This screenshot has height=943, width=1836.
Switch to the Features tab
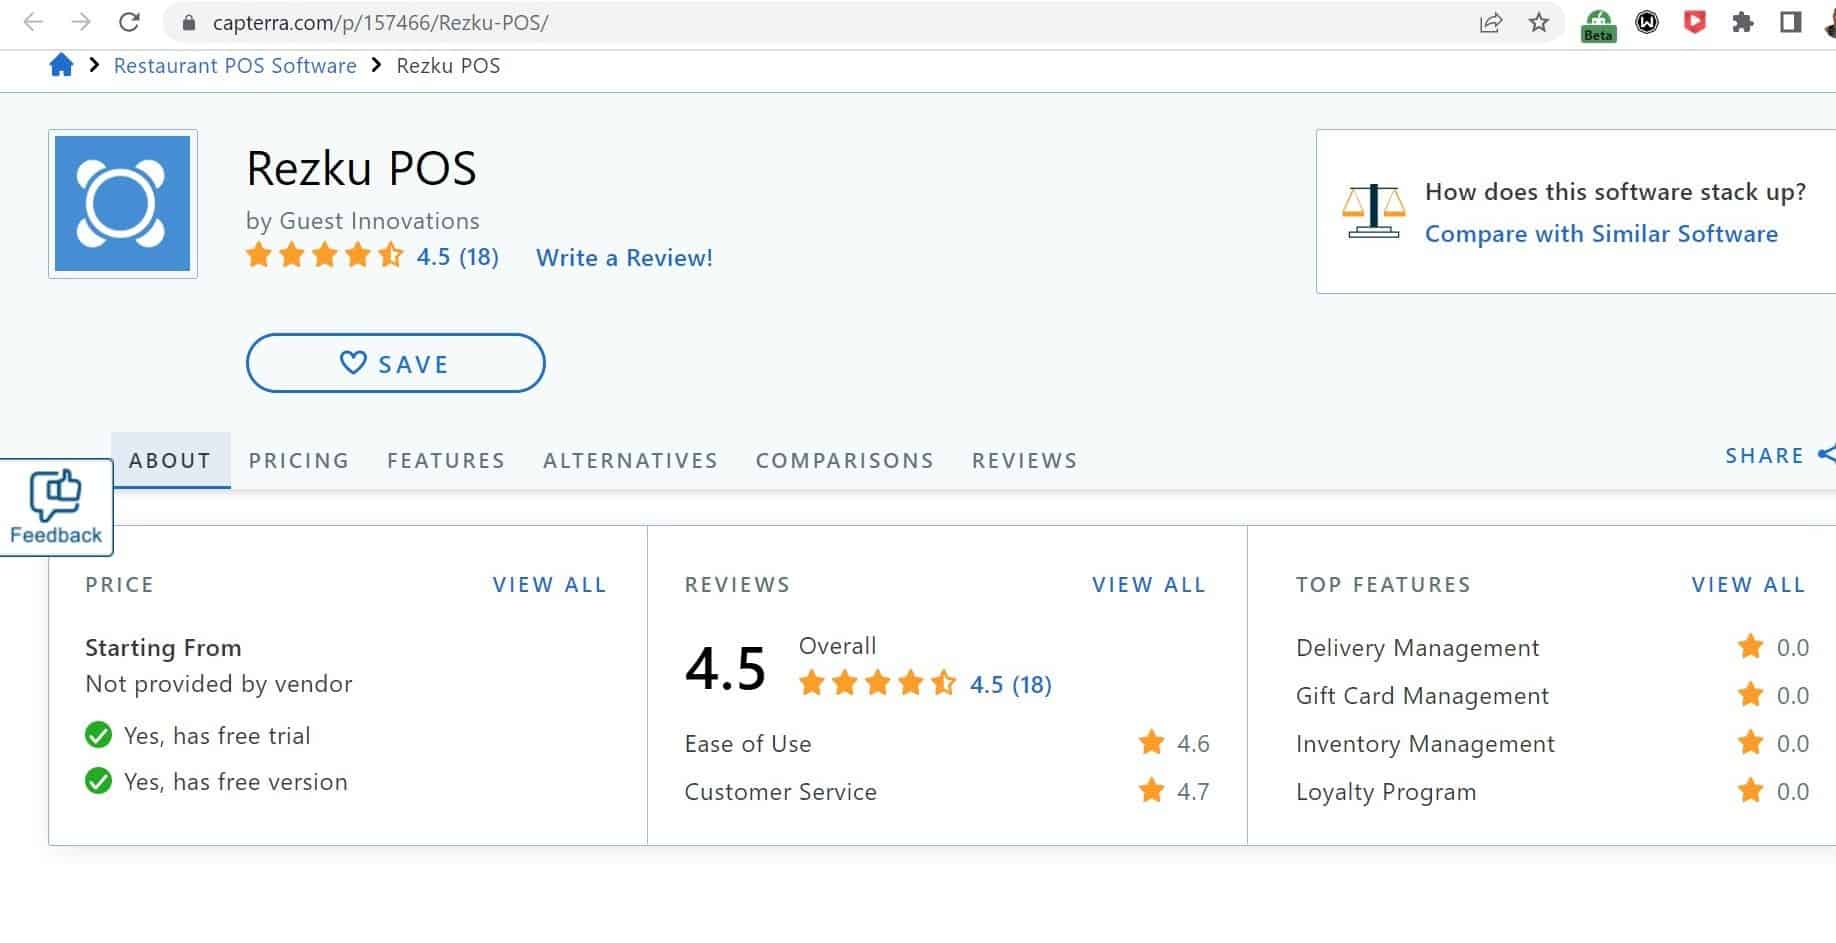(x=446, y=460)
